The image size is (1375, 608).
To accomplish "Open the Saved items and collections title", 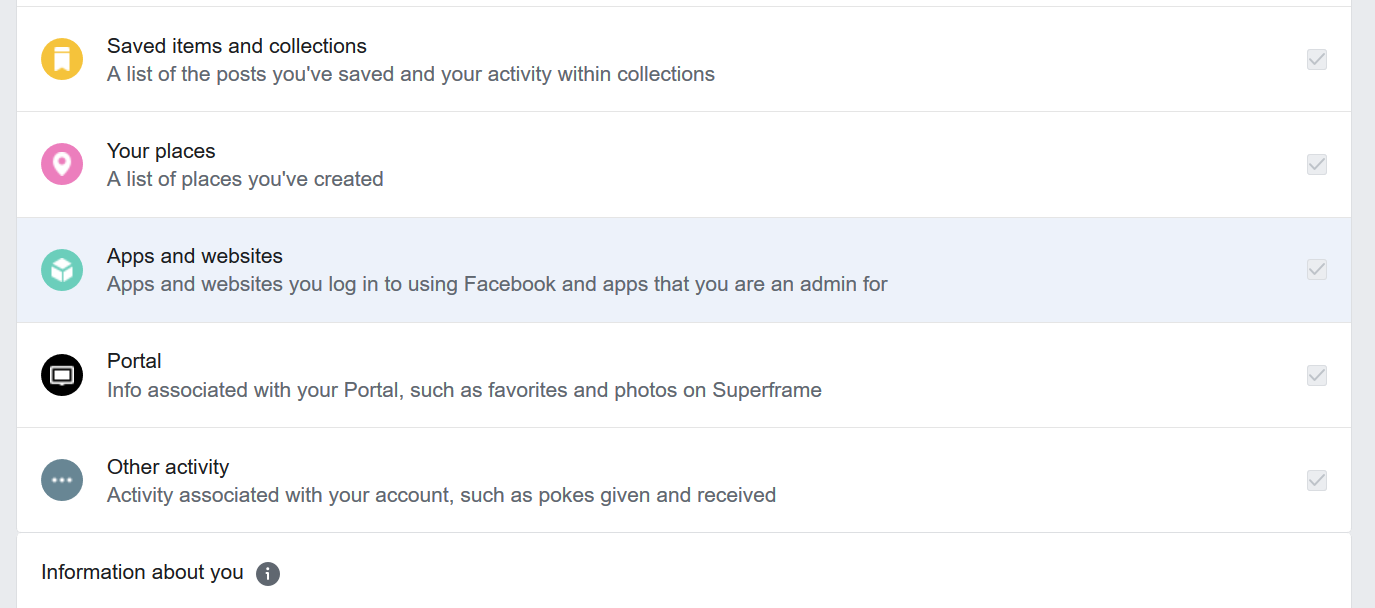I will 237,46.
